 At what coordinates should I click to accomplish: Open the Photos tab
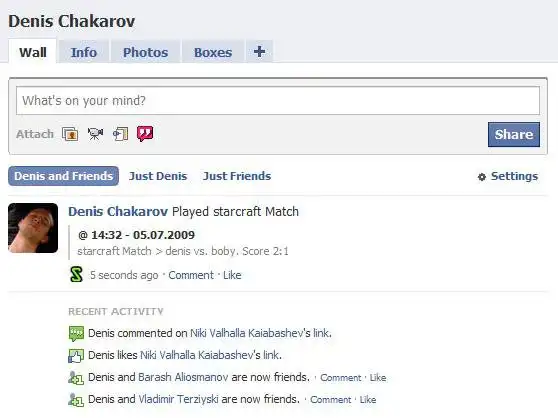[x=145, y=52]
